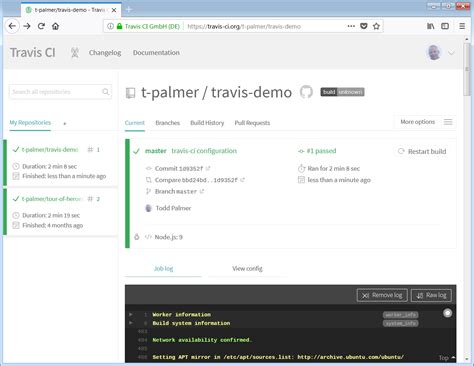Image resolution: width=474 pixels, height=366 pixels.
Task: Click the Travis CI logo
Action: click(33, 53)
